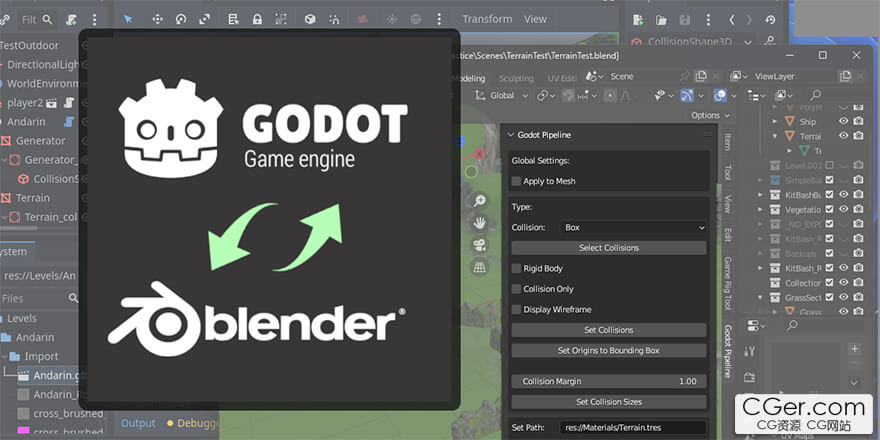Click the Set Path res://Materials field

pos(632,428)
